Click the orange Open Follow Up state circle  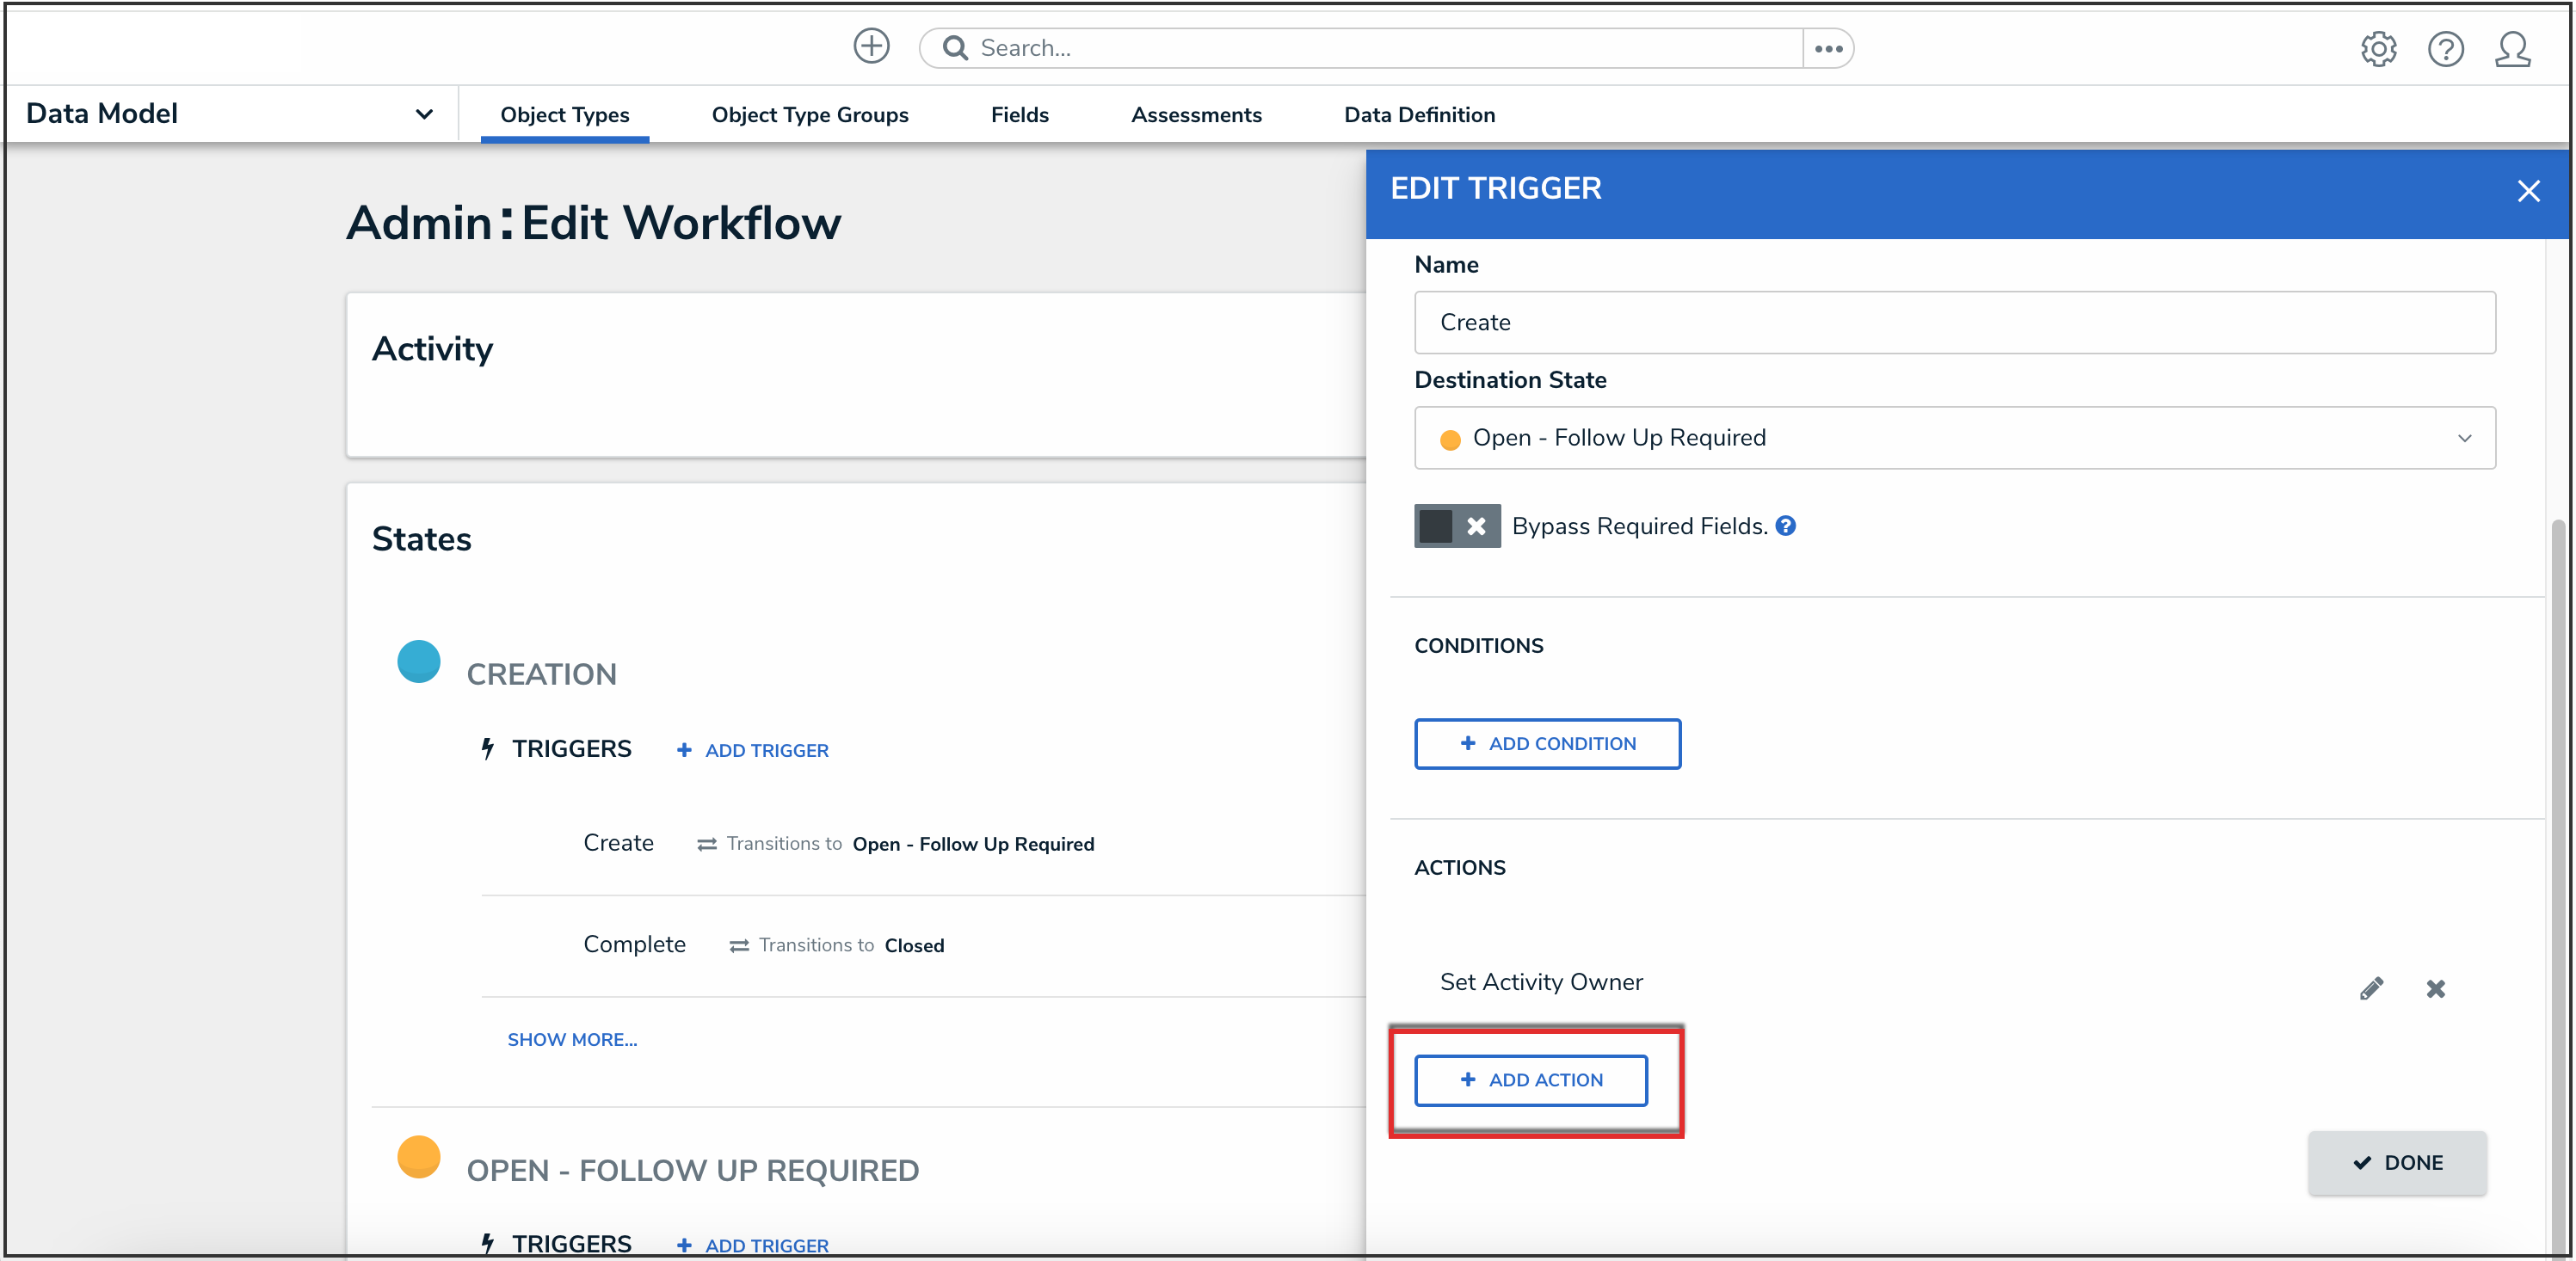coord(418,1157)
